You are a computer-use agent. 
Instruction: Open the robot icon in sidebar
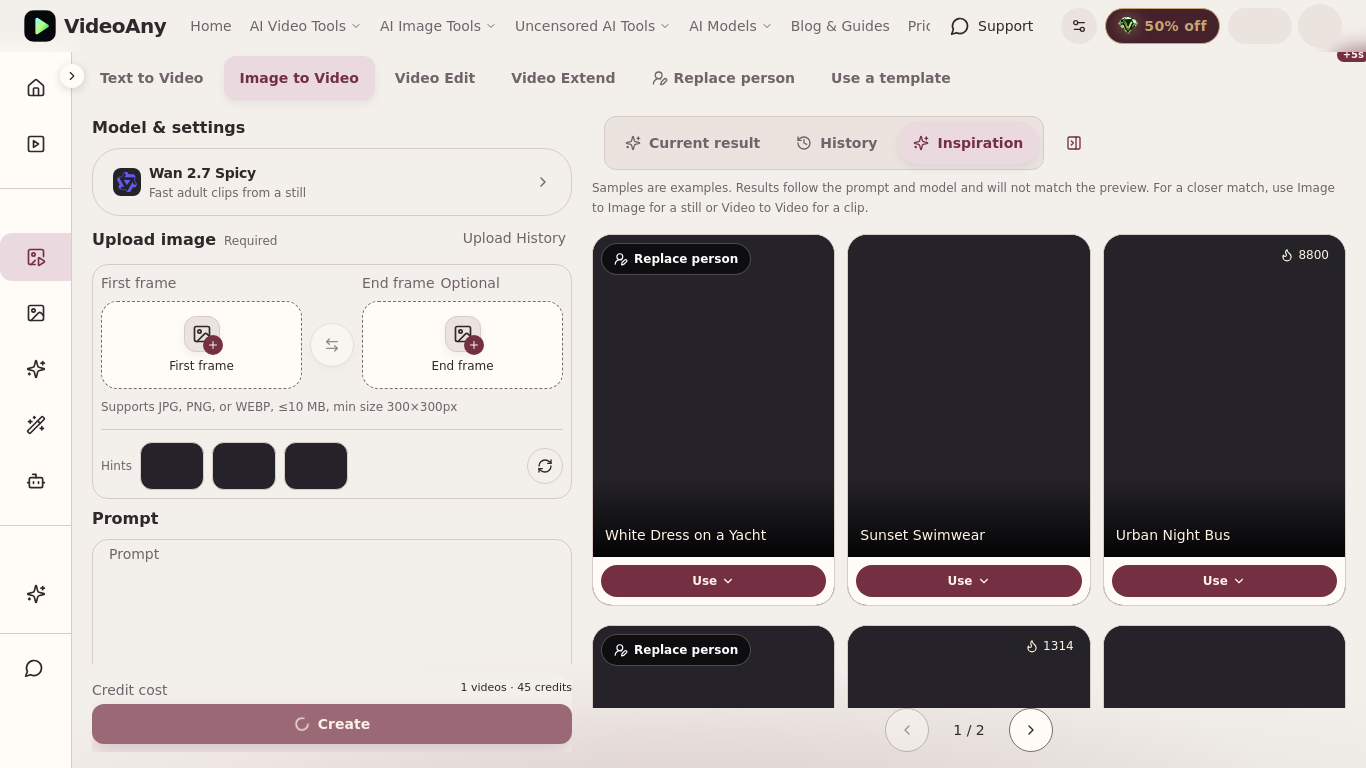[x=36, y=481]
